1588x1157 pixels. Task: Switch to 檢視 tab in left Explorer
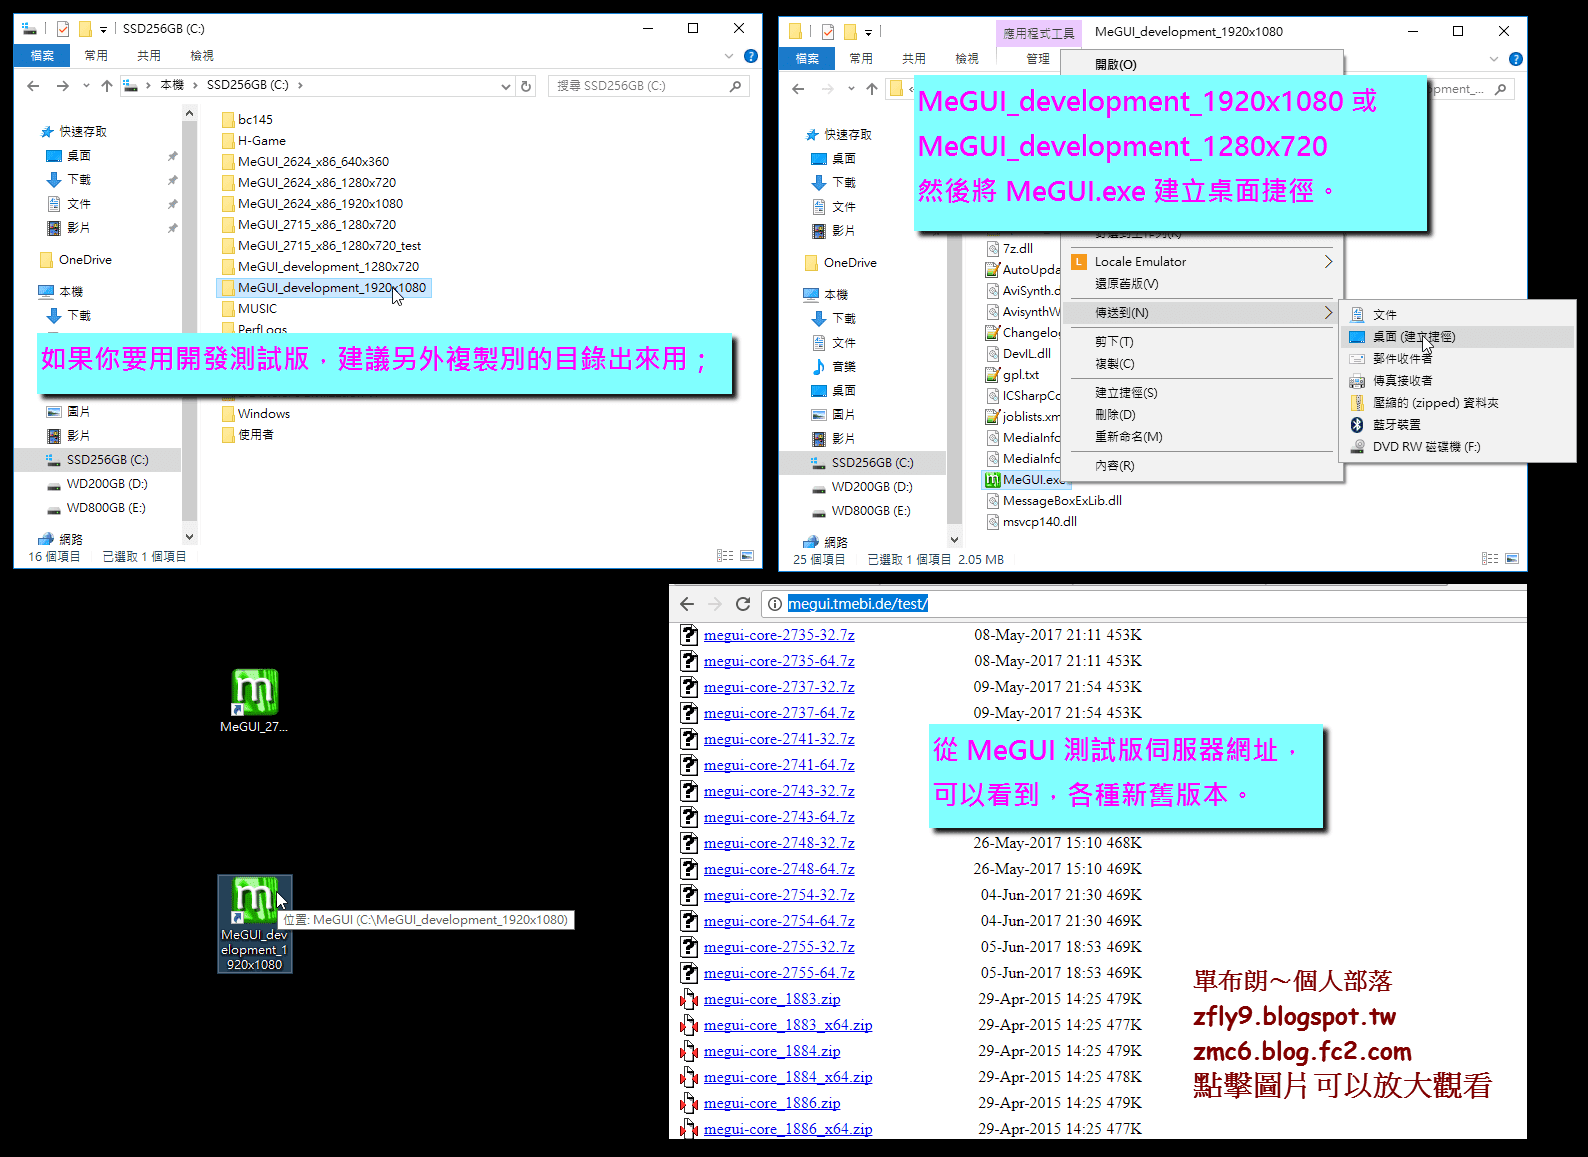pyautogui.click(x=202, y=56)
